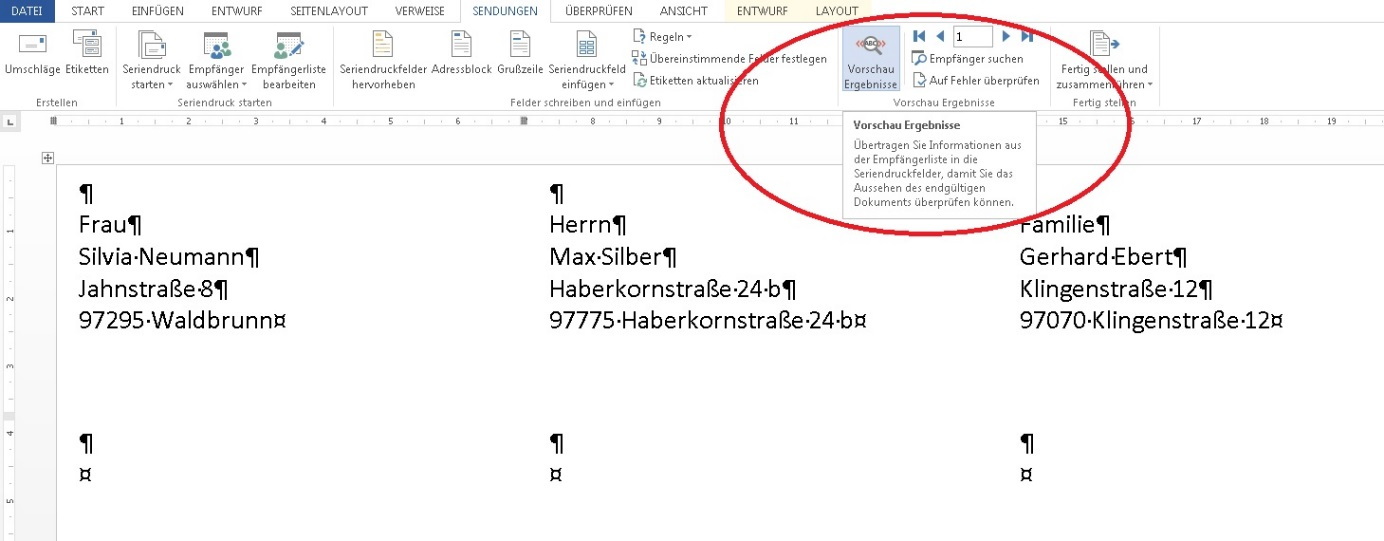
Task: Click the table move handle
Action: tap(47, 158)
